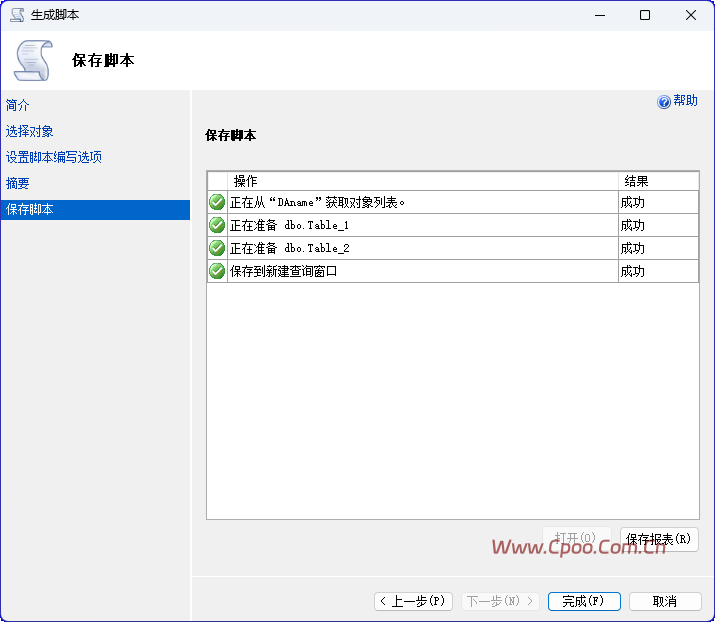Open 设置脚本编写选项 page
The height and width of the screenshot is (622, 715).
point(53,157)
